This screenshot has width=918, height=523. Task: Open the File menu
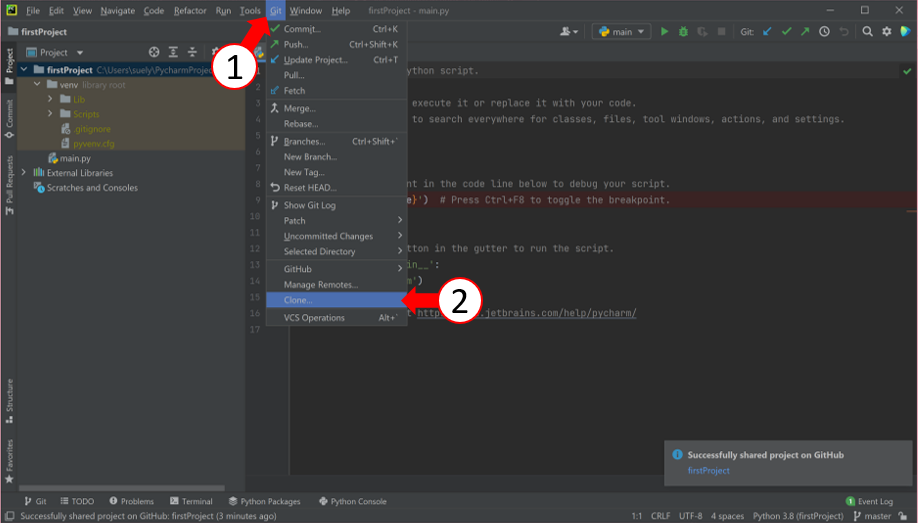coord(33,11)
